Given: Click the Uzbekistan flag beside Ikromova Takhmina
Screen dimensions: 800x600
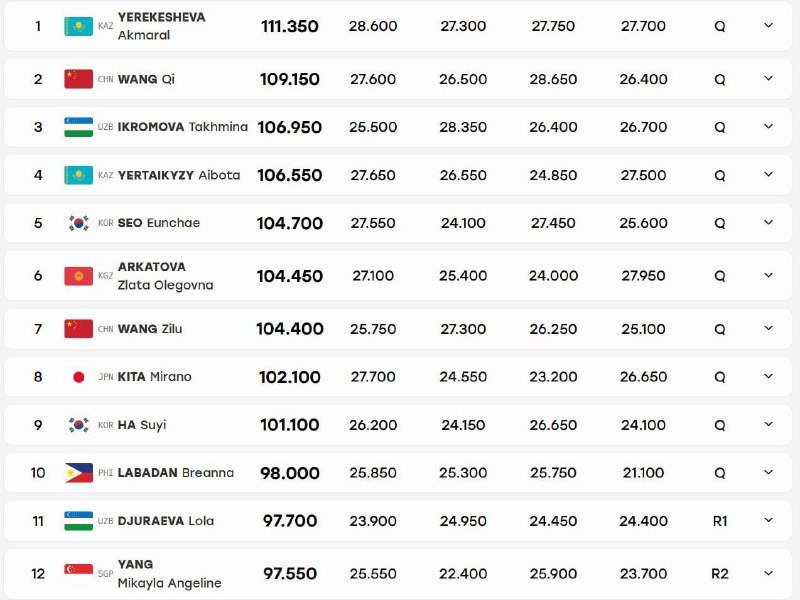Looking at the screenshot, I should pos(79,127).
